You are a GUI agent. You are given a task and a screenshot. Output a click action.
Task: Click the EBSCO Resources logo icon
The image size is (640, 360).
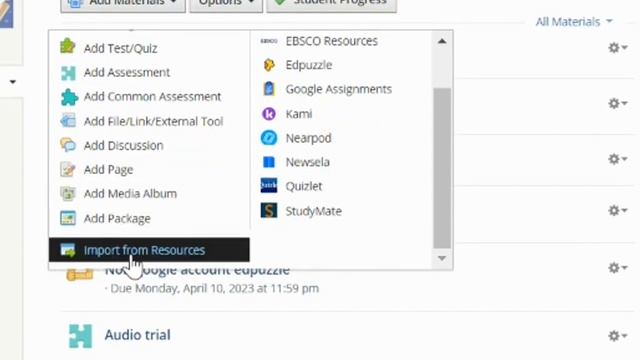point(269,41)
